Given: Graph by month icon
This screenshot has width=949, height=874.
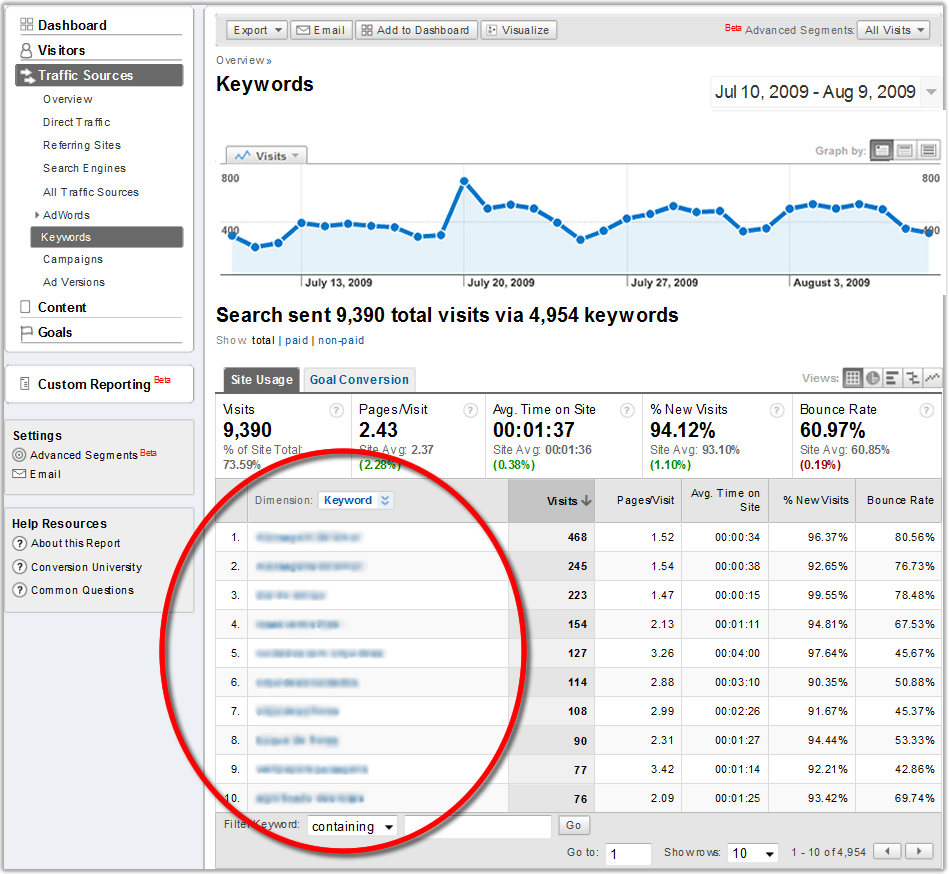Looking at the screenshot, I should (929, 151).
